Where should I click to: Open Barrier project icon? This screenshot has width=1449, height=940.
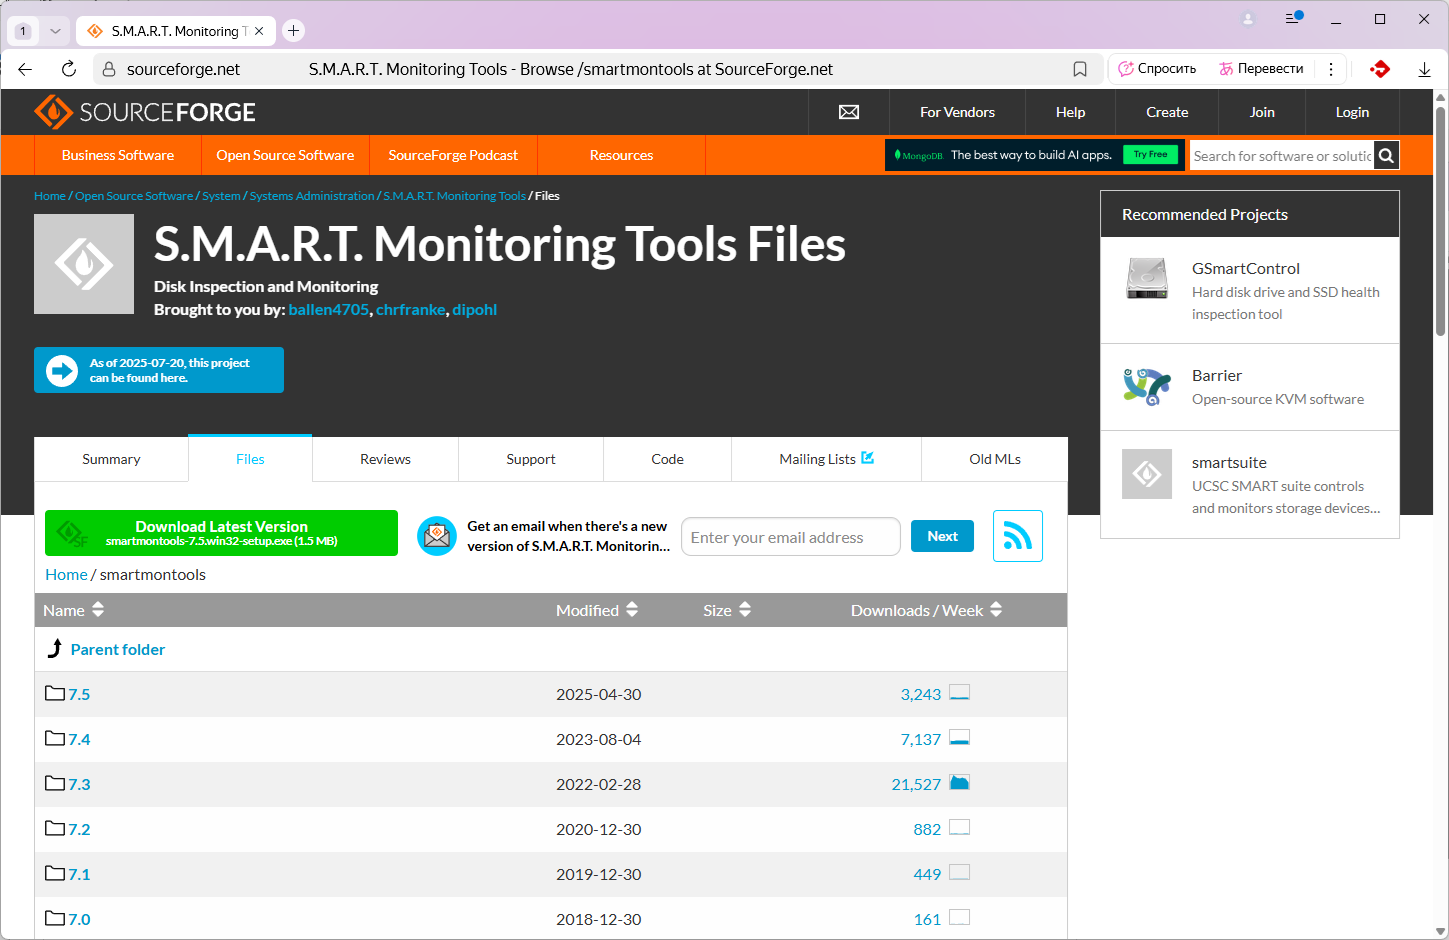(1147, 386)
